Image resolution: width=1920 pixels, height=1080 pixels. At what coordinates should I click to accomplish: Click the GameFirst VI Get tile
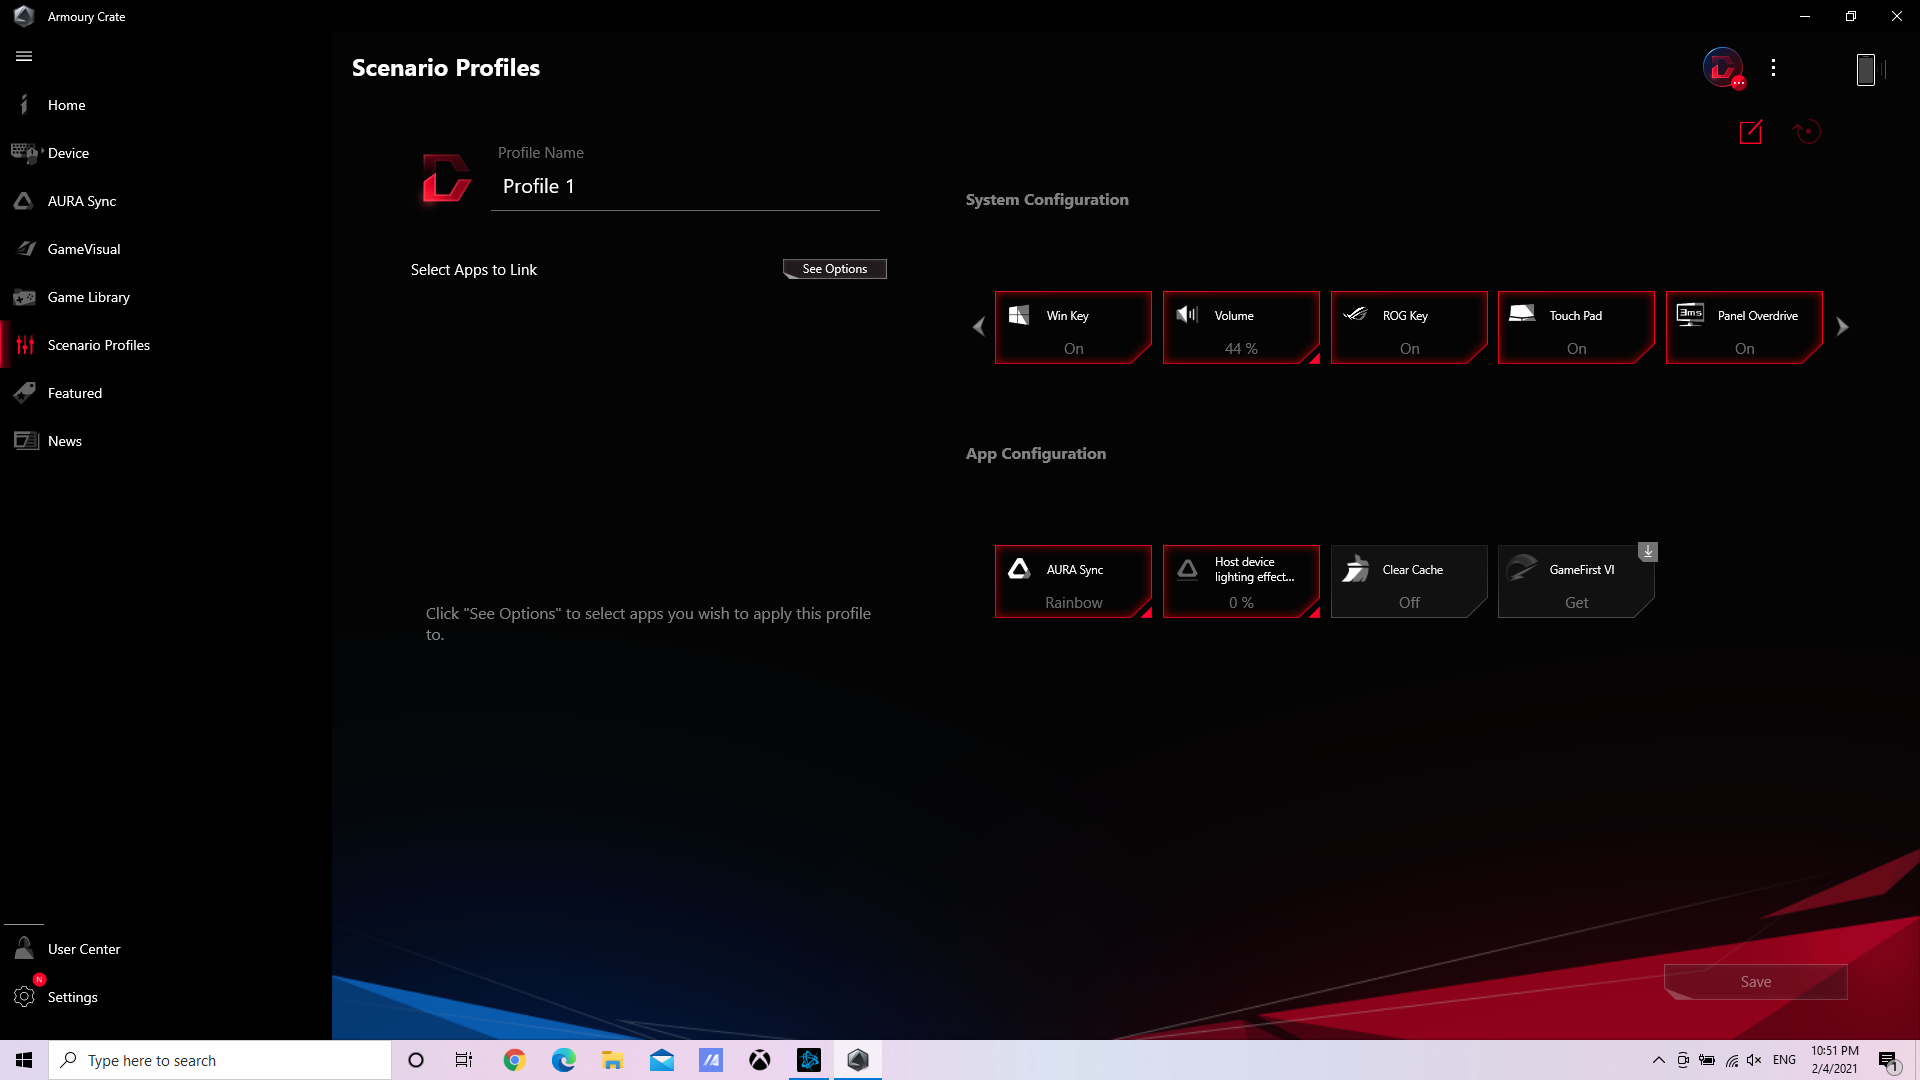(x=1576, y=582)
